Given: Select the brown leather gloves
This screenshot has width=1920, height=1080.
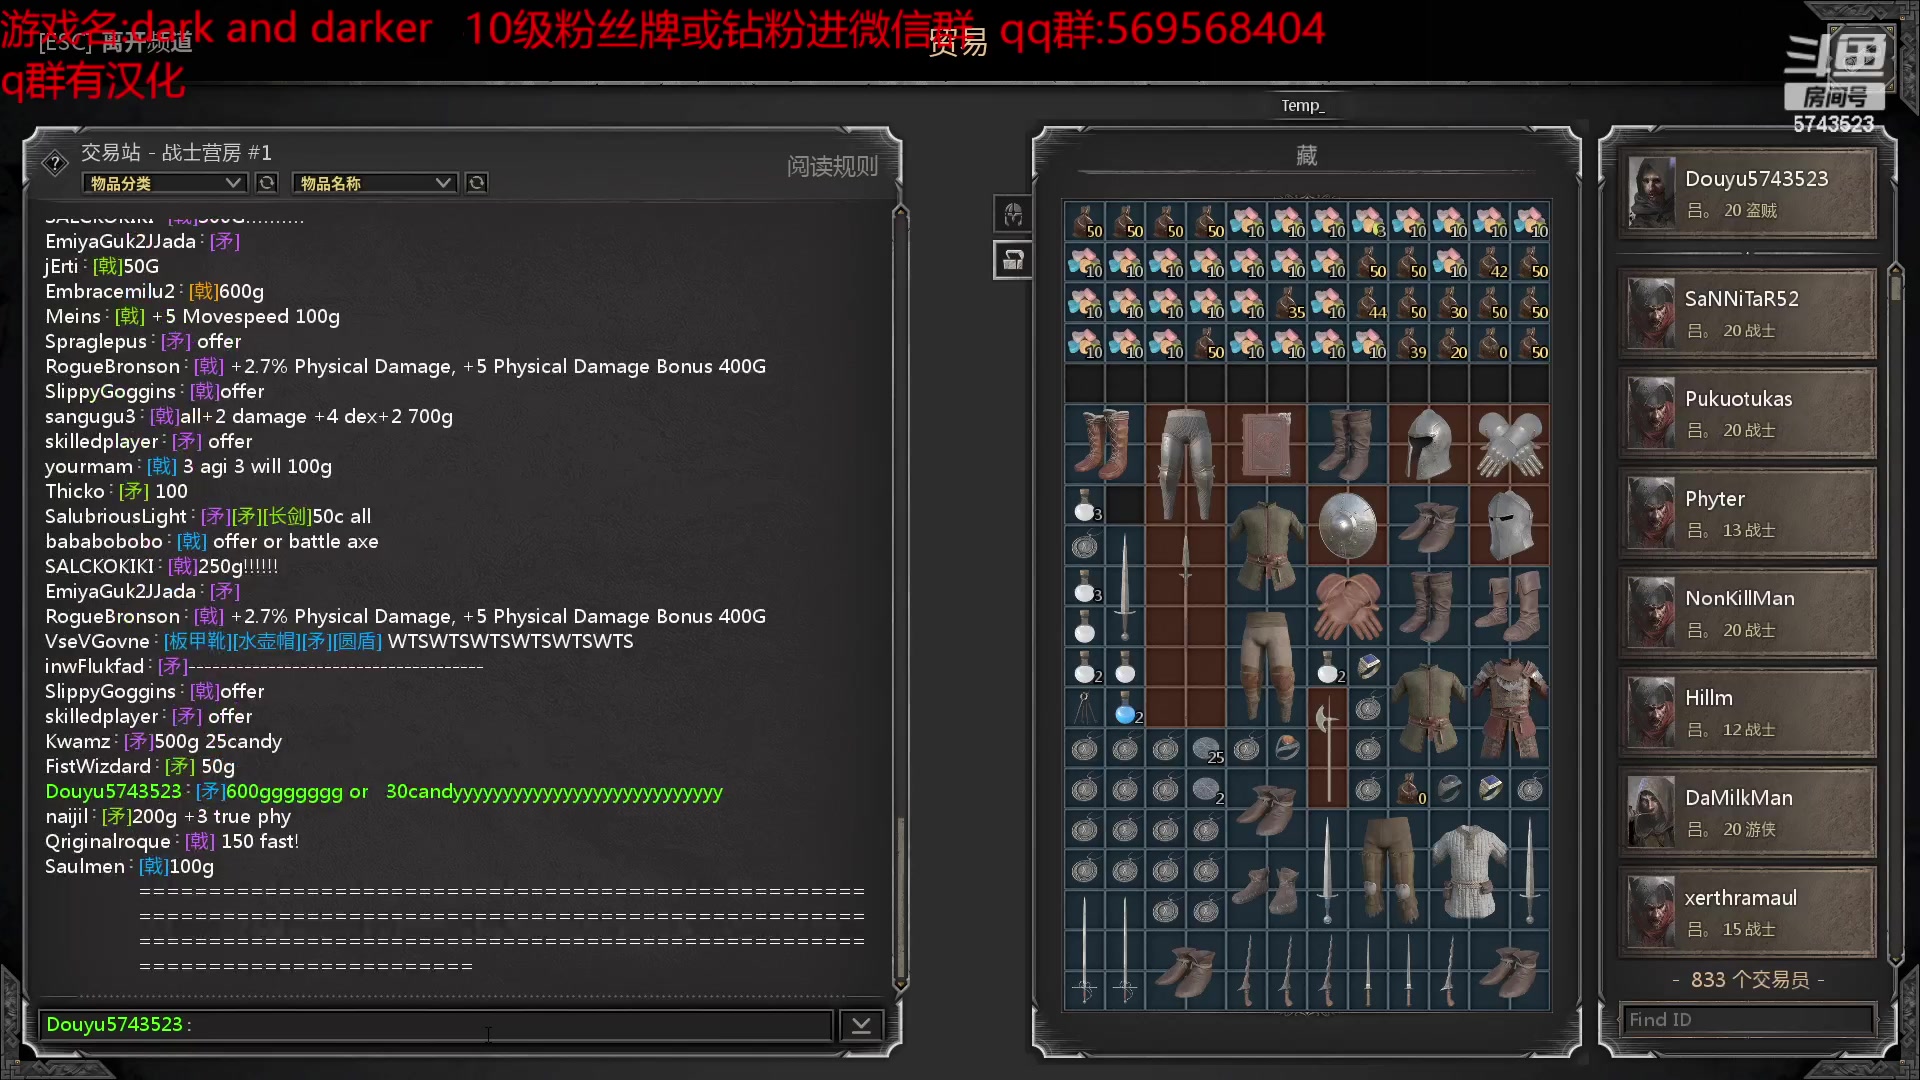Looking at the screenshot, I should (1347, 607).
